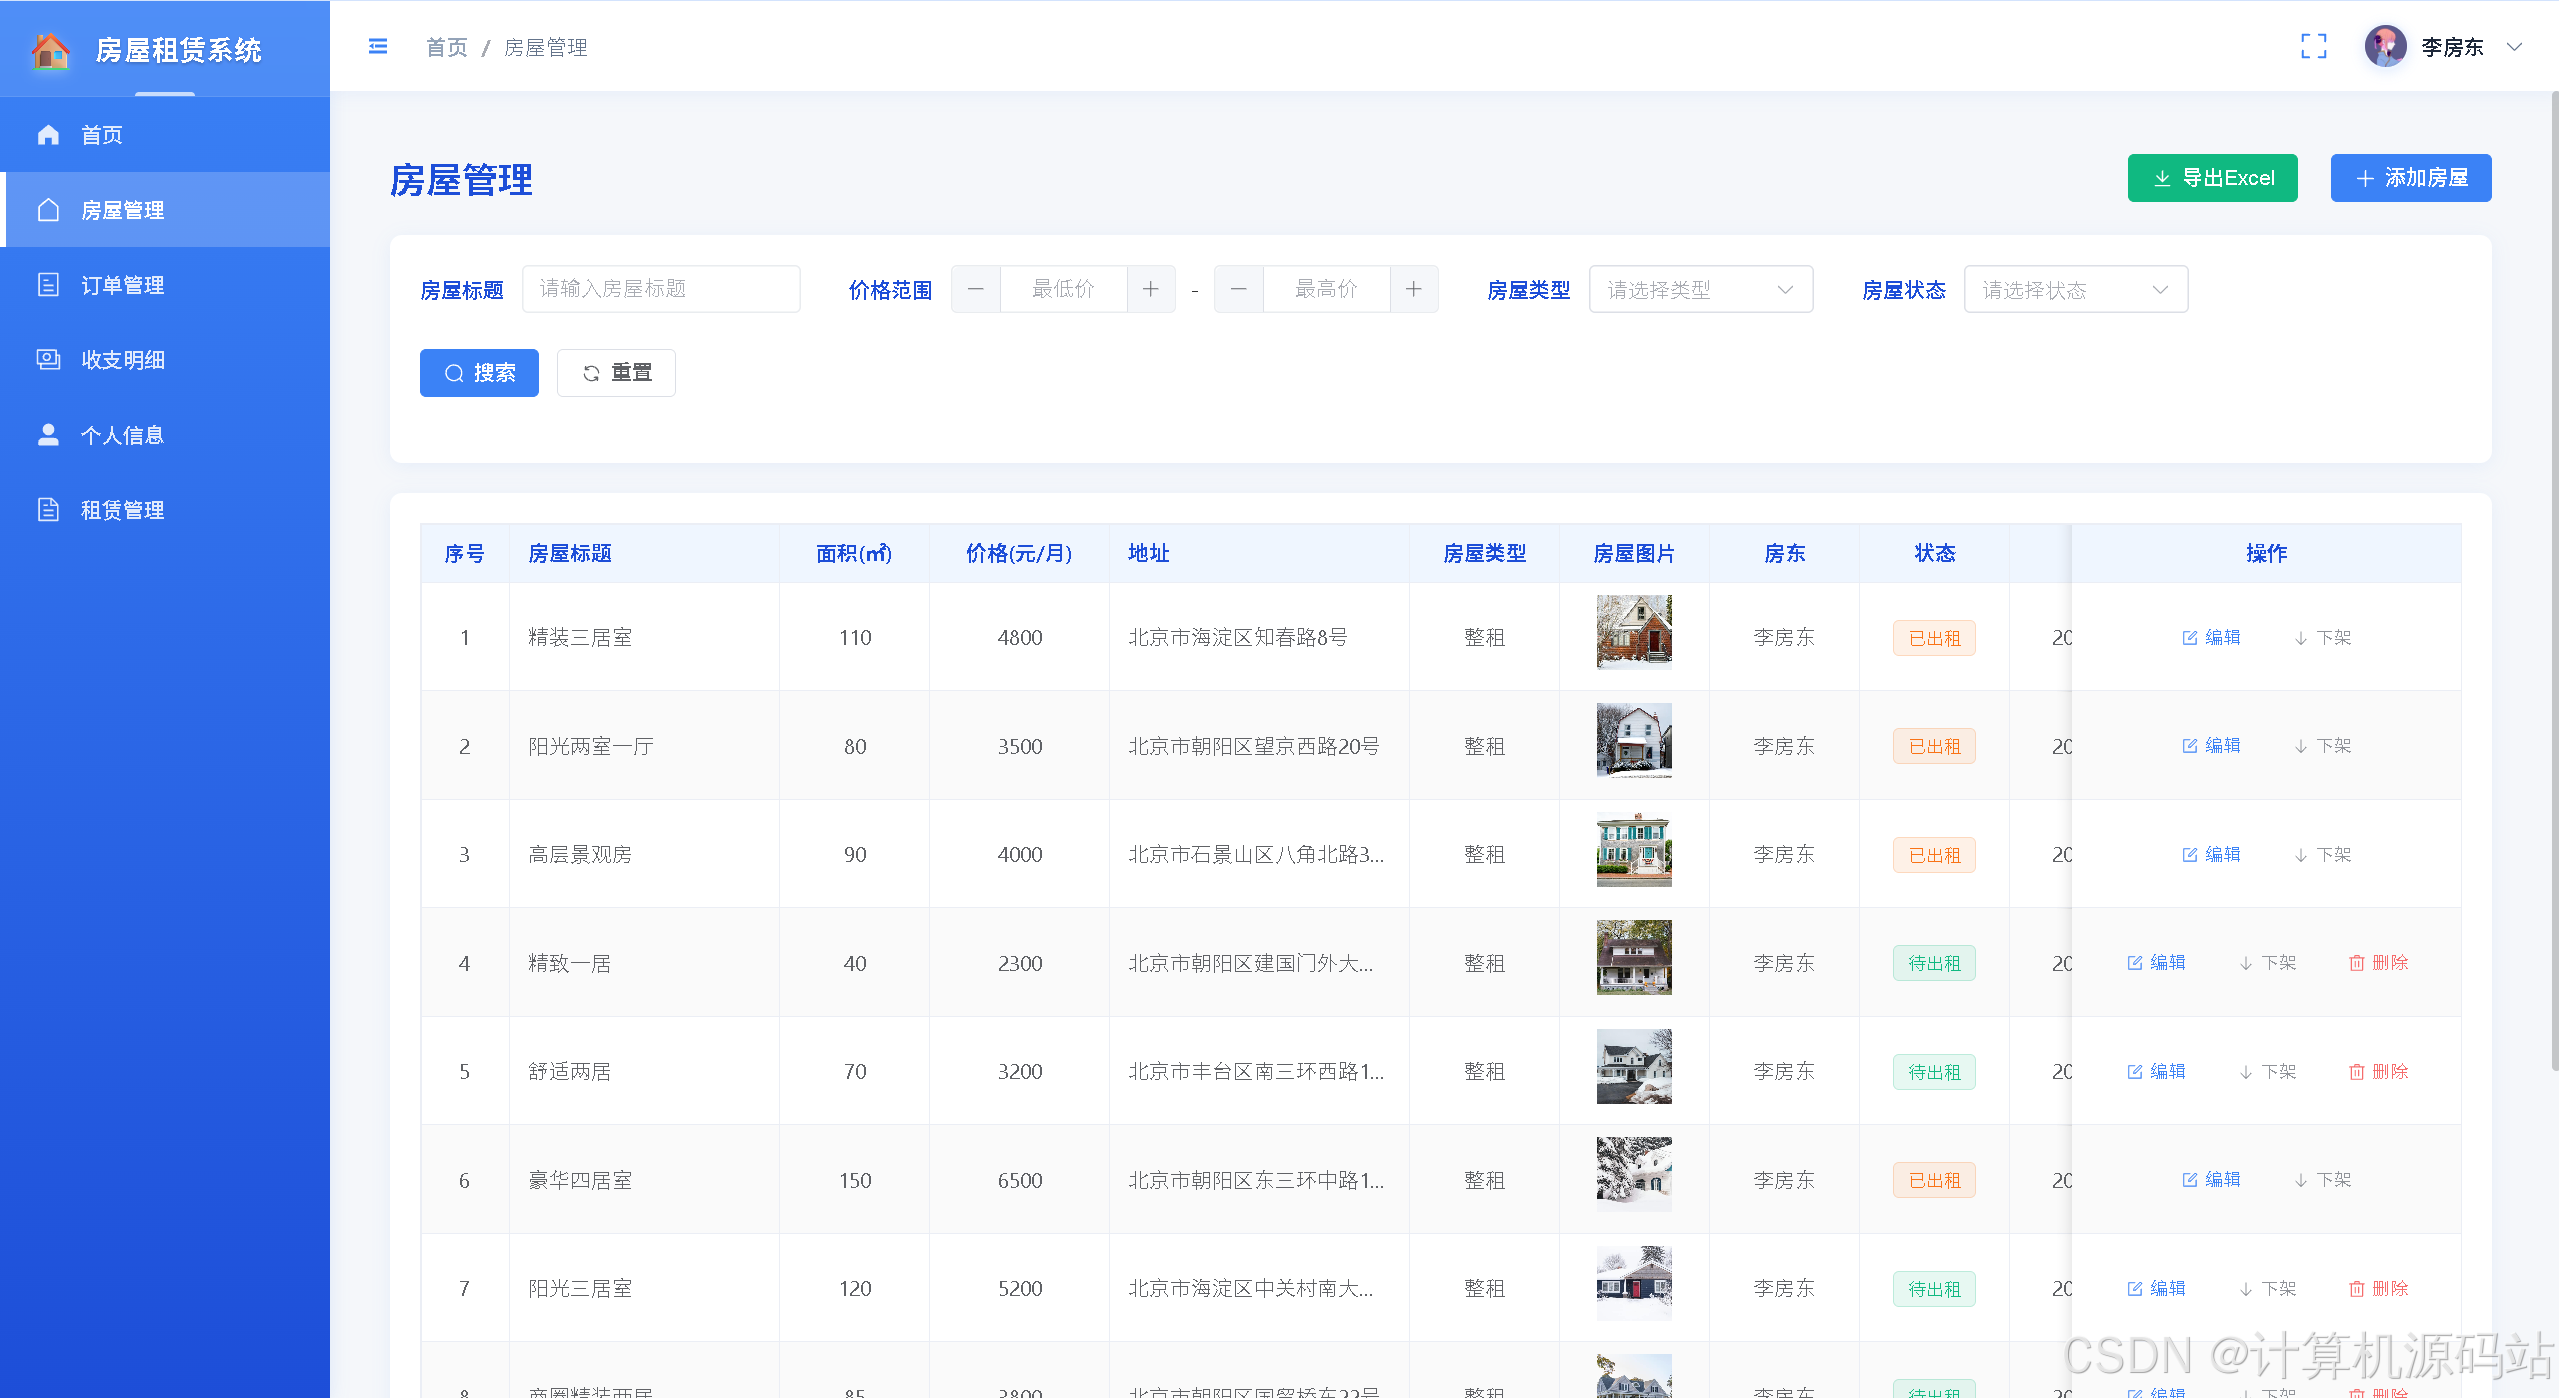The height and width of the screenshot is (1398, 2559).
Task: Click the user avatar picture
Action: click(x=2385, y=47)
